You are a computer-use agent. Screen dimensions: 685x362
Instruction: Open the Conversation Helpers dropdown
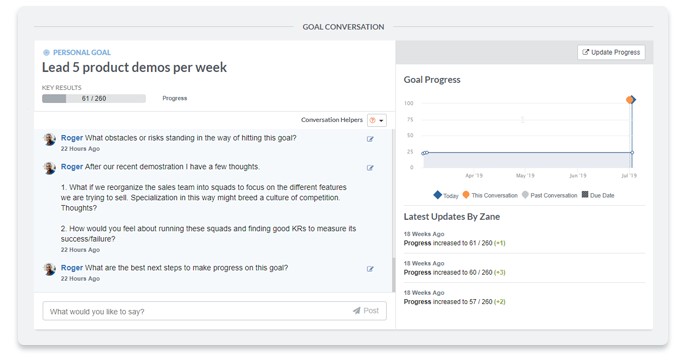coord(377,120)
